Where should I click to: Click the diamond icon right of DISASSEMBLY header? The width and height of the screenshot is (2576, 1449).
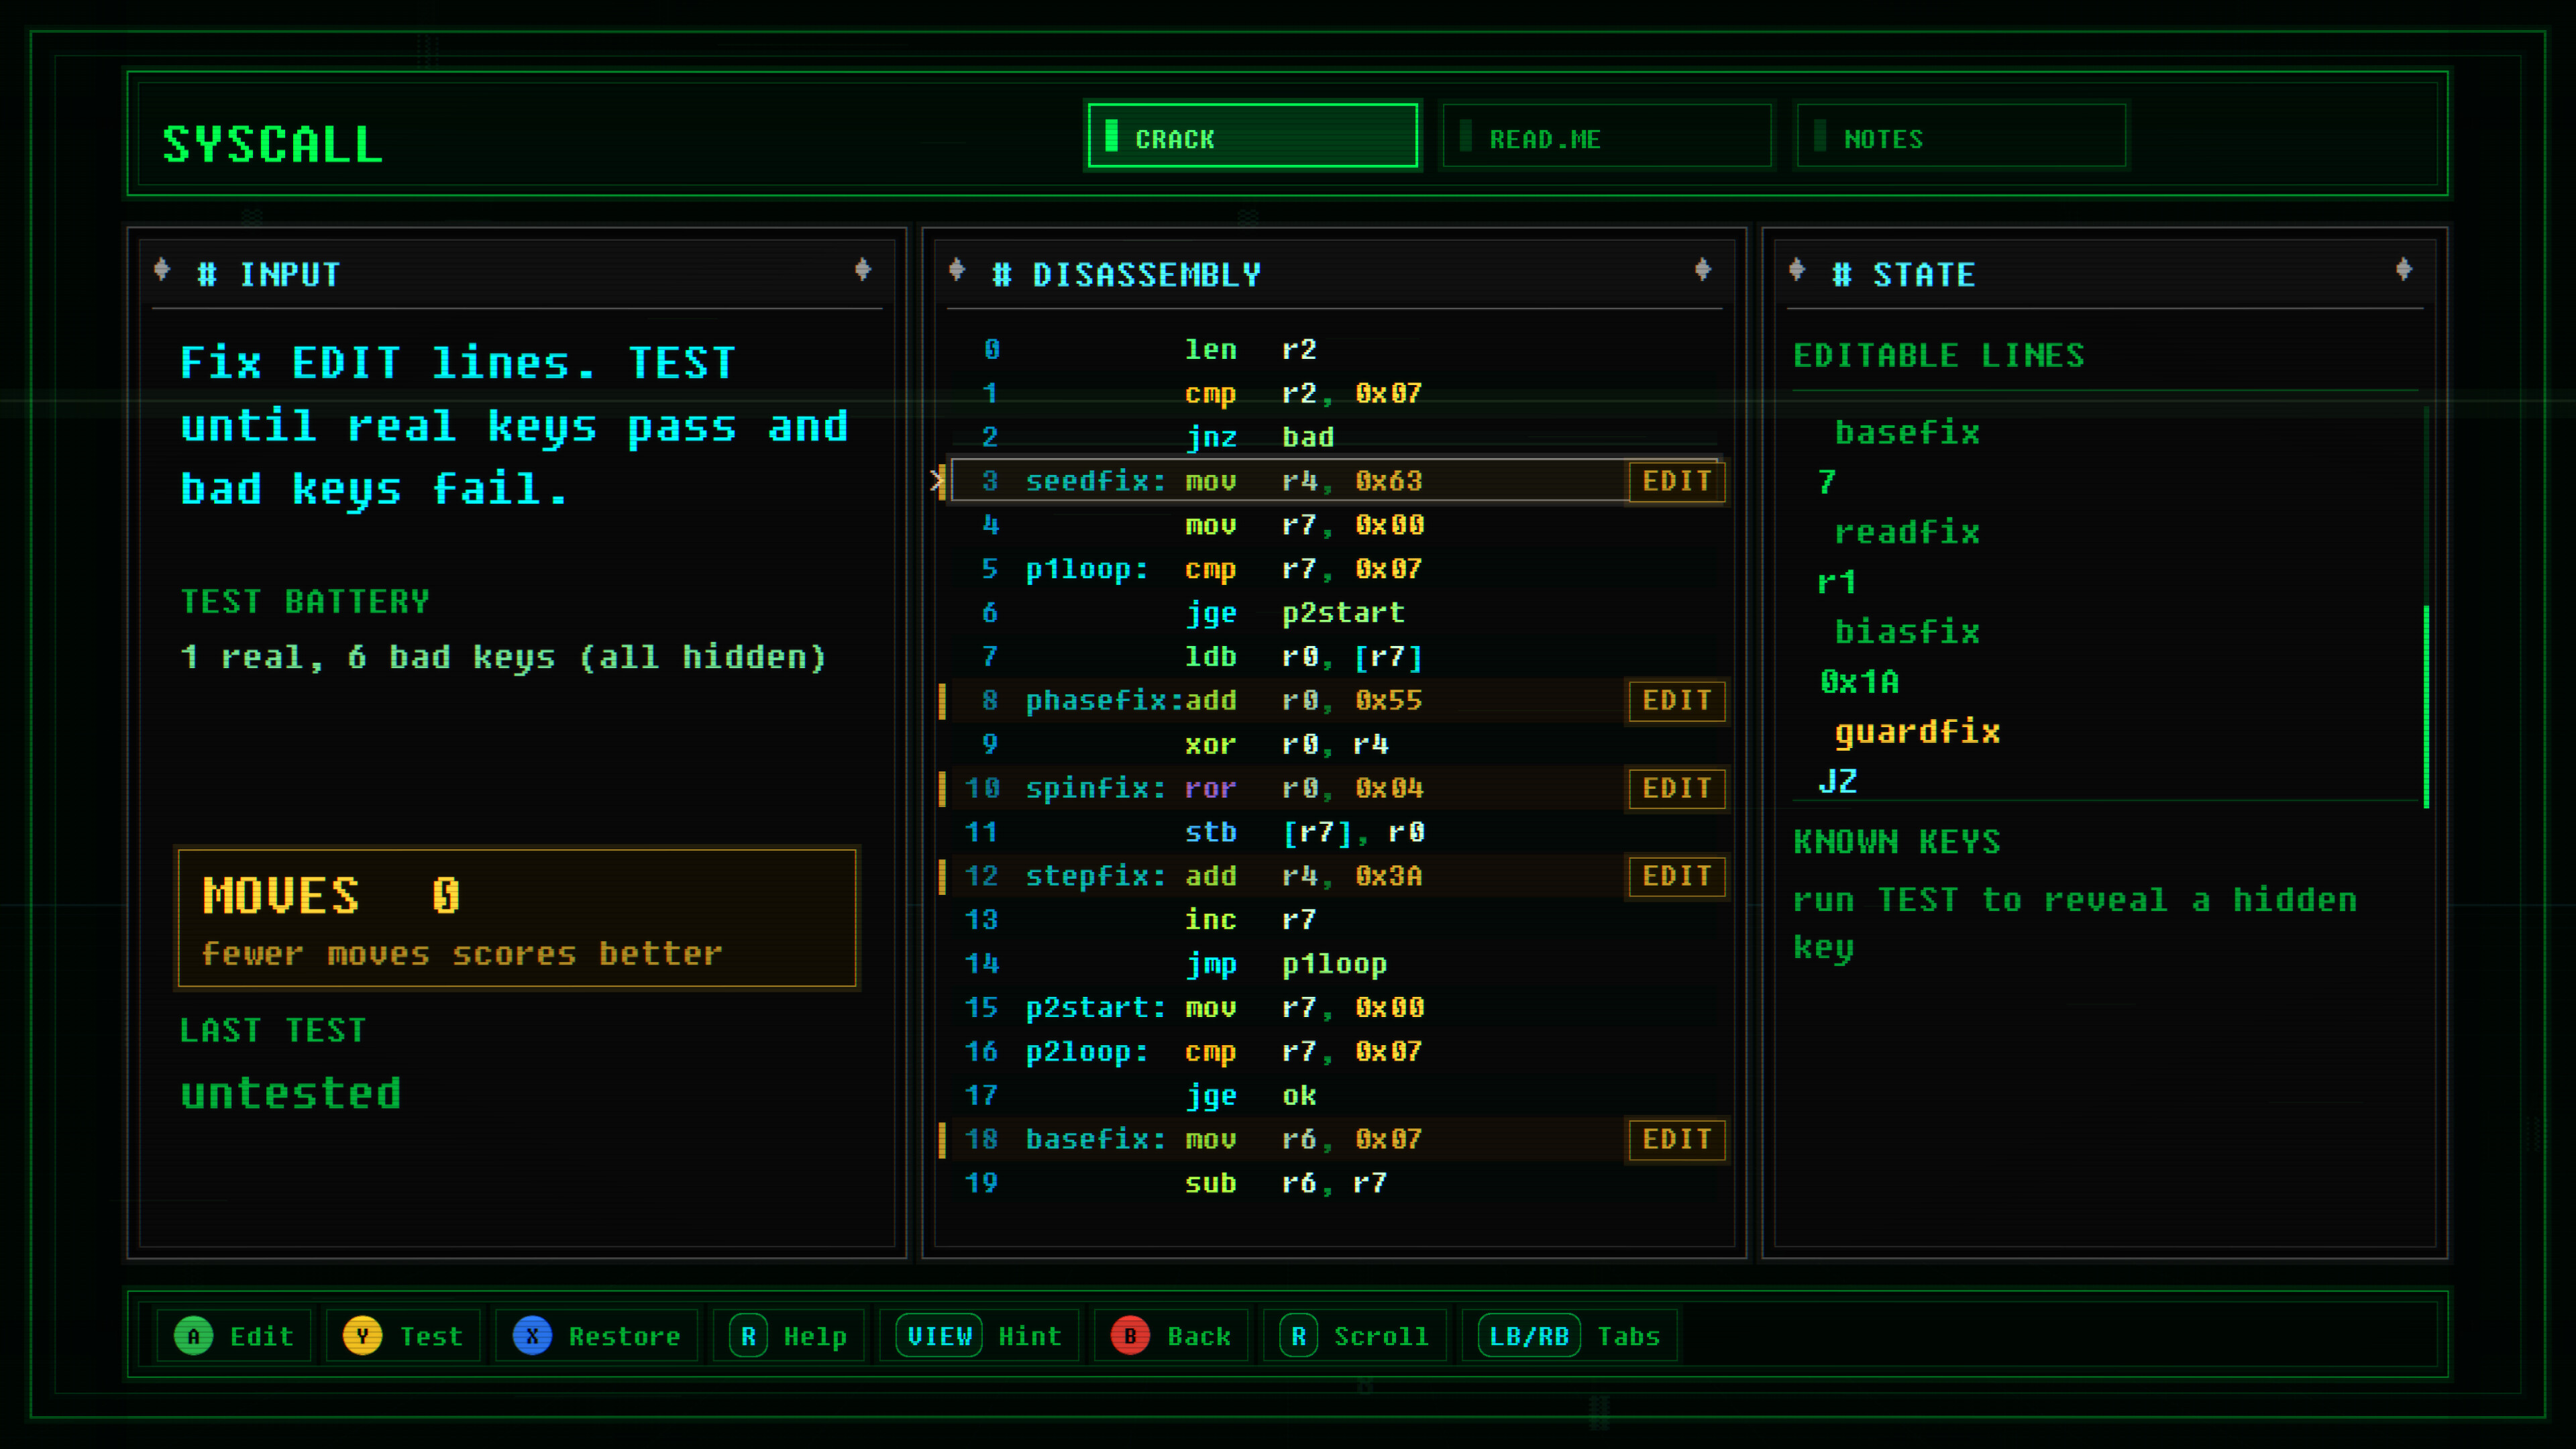(1703, 269)
